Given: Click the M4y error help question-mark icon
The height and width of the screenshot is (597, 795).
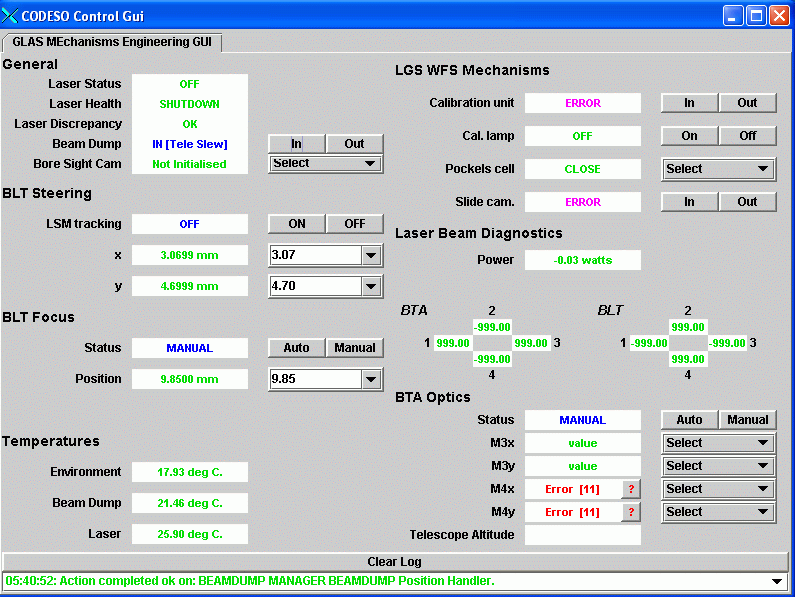Looking at the screenshot, I should click(x=630, y=512).
